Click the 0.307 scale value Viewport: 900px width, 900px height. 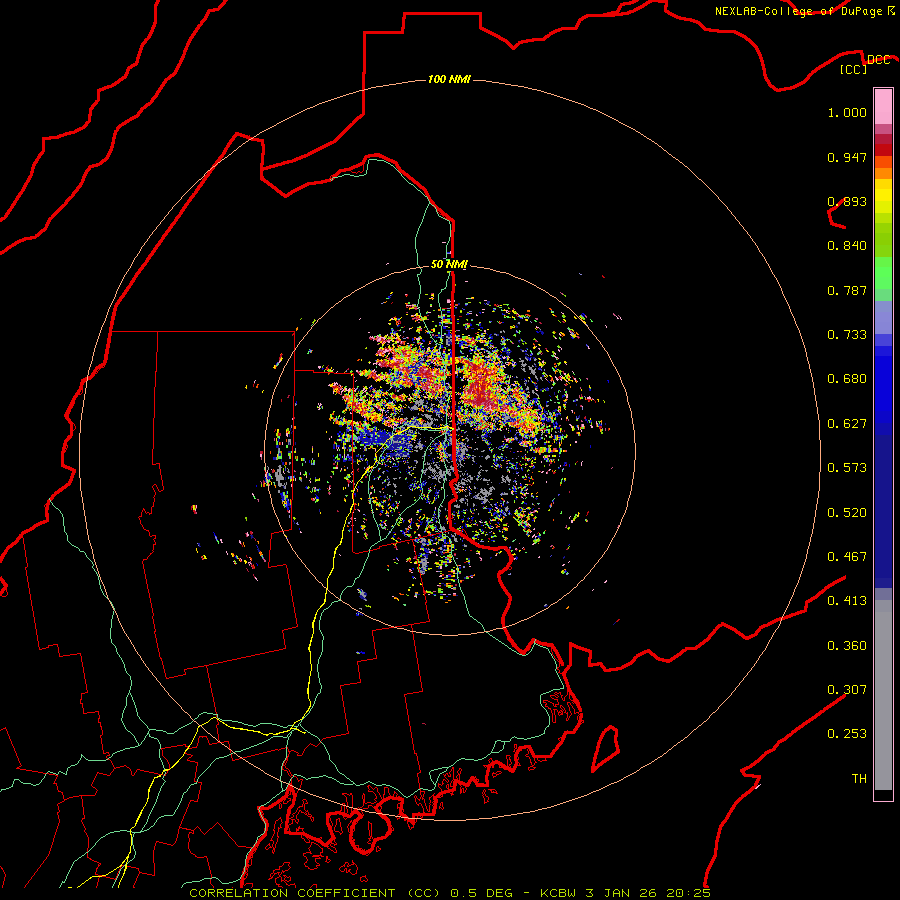847,690
